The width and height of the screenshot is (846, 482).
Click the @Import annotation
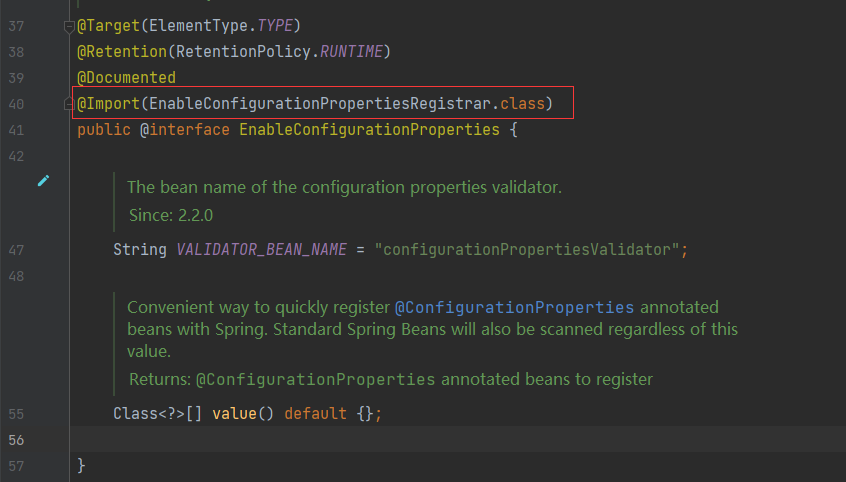[x=108, y=104]
